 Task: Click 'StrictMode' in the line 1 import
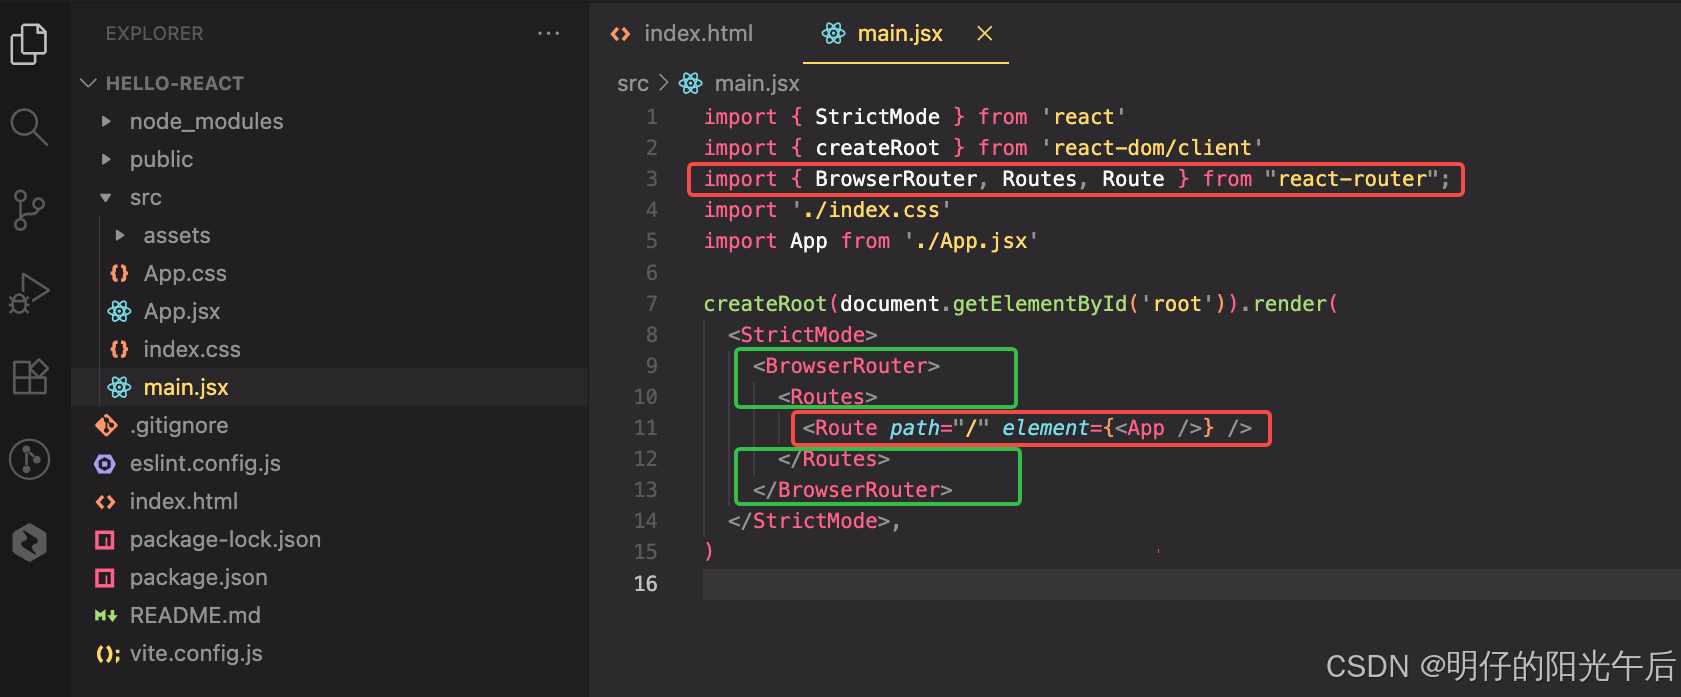[877, 117]
